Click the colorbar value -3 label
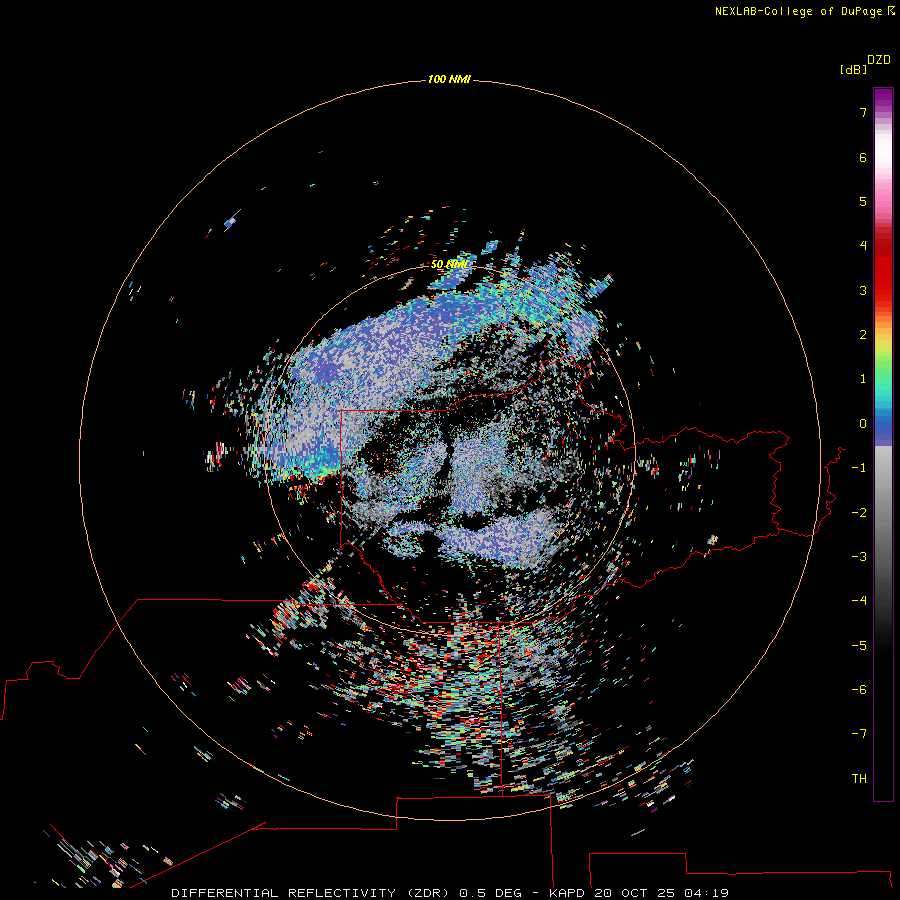 tap(859, 557)
